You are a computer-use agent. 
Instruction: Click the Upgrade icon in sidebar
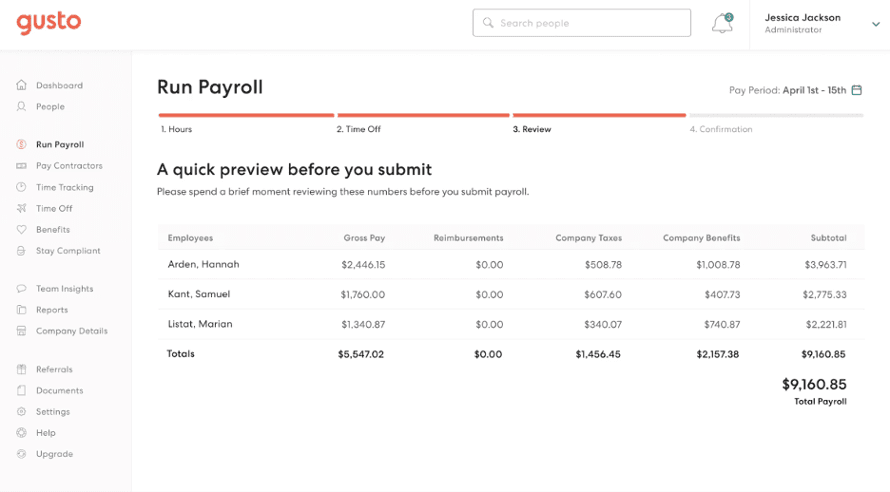pos(22,454)
